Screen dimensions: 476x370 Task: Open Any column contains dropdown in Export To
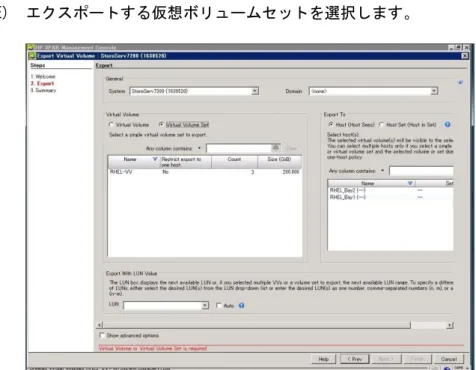382,171
